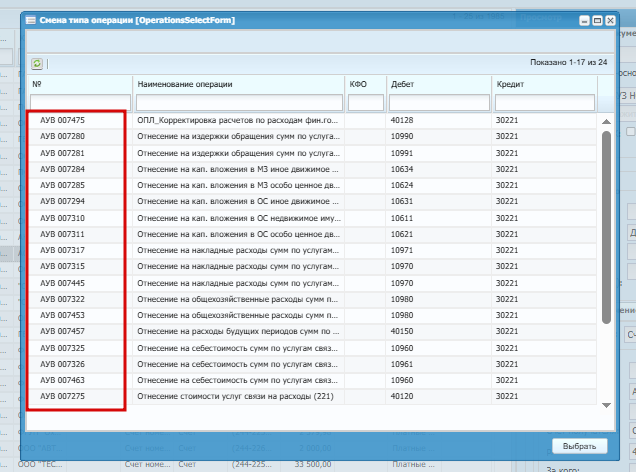Click scrollbar up arrow in operations grid
Viewport: 636px width, 472px height.
[606, 121]
